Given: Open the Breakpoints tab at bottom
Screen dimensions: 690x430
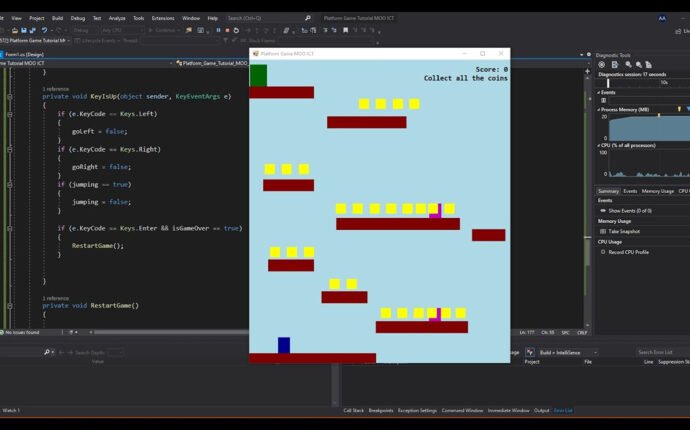Looking at the screenshot, I should tap(380, 410).
